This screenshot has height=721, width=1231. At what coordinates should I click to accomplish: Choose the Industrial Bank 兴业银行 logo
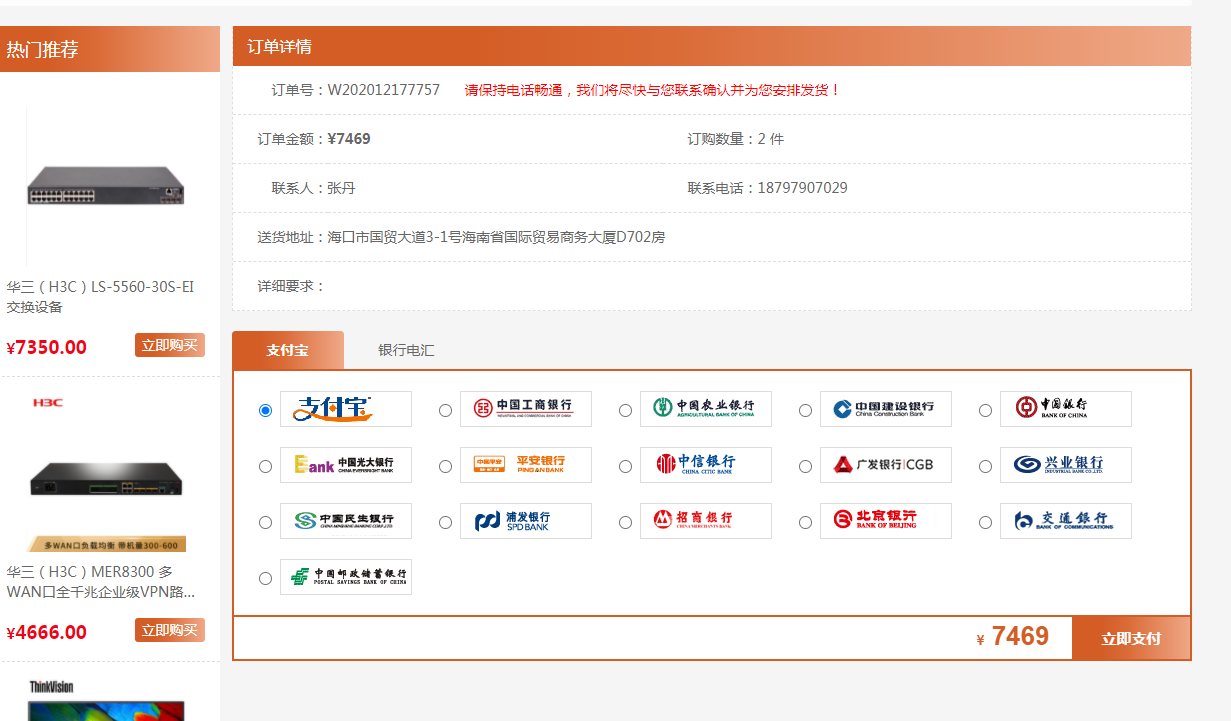point(1066,465)
